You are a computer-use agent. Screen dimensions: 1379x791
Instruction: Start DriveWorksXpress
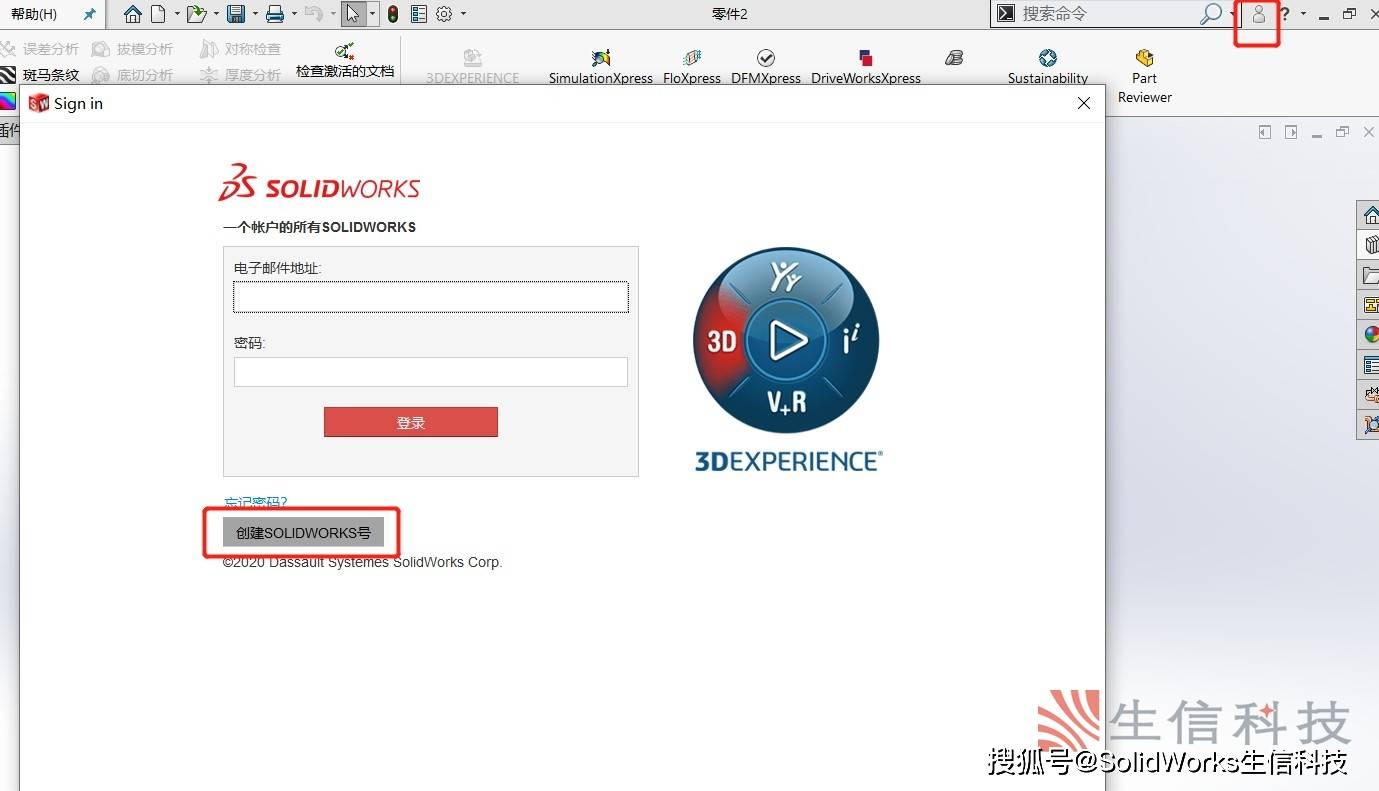point(866,60)
